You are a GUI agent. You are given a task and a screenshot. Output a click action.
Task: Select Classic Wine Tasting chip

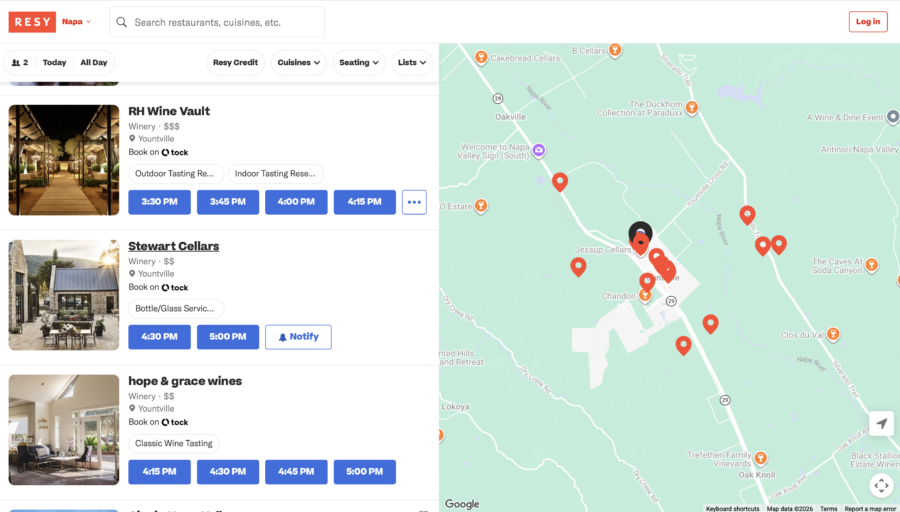point(173,443)
